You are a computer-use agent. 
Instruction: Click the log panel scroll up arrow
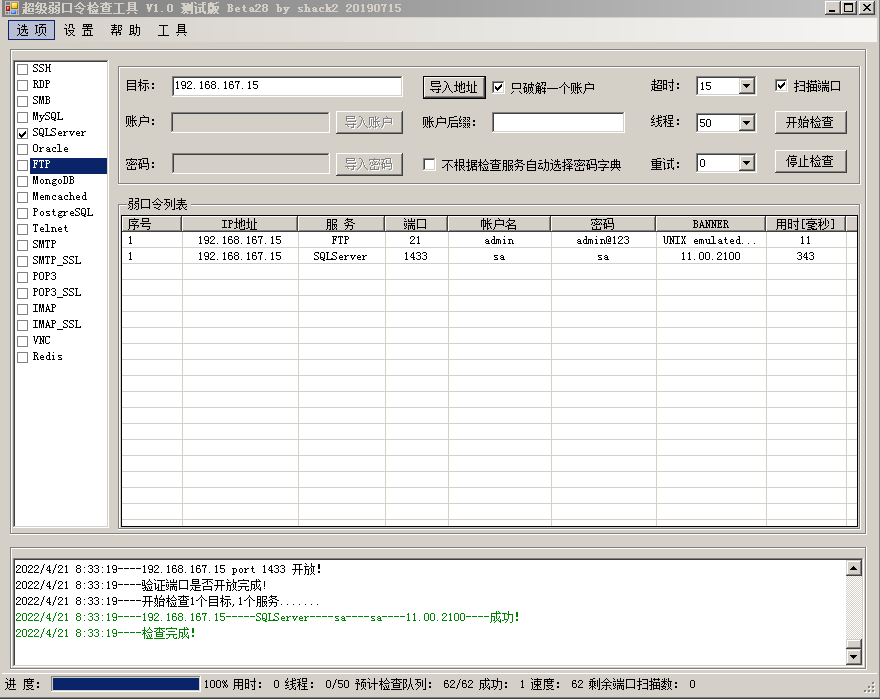854,568
